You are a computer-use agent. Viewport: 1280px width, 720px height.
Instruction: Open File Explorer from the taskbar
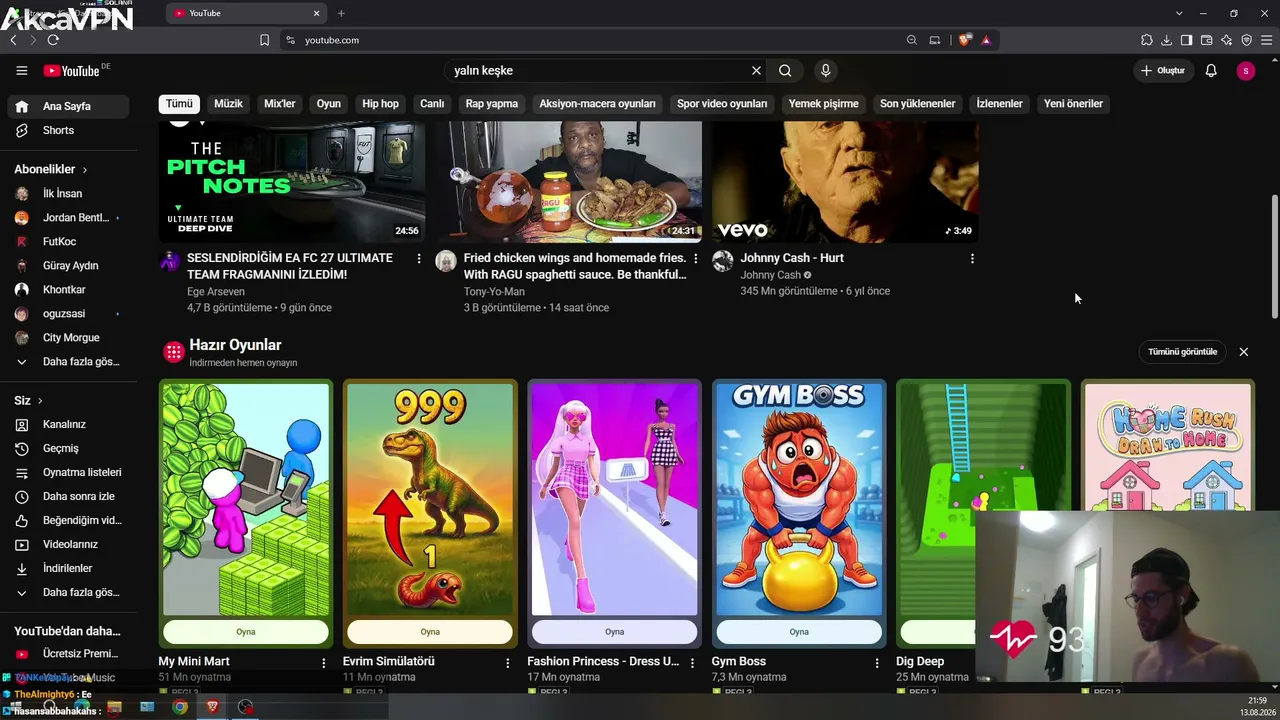(x=115, y=707)
